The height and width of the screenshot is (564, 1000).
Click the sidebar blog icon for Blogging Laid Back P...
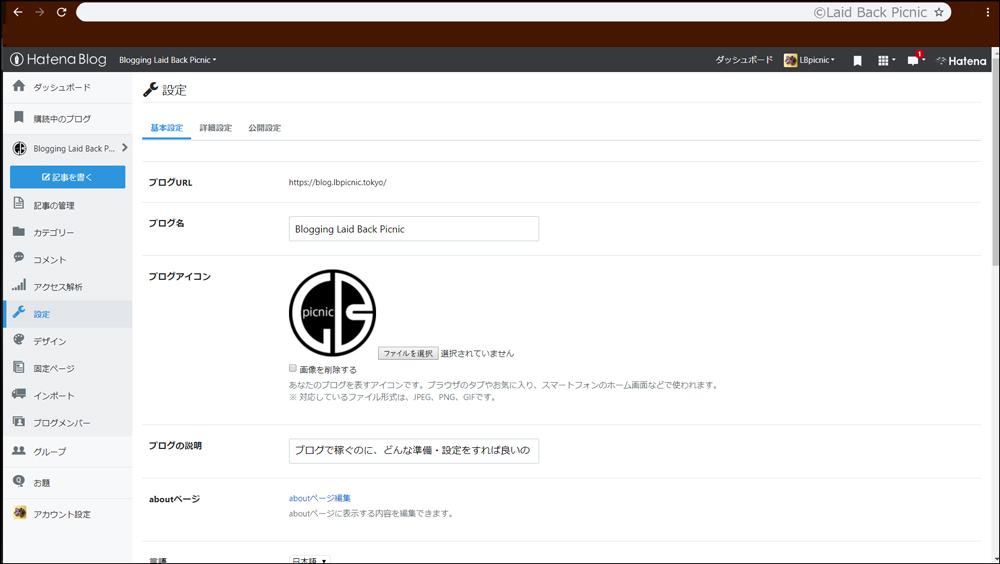pyautogui.click(x=20, y=148)
